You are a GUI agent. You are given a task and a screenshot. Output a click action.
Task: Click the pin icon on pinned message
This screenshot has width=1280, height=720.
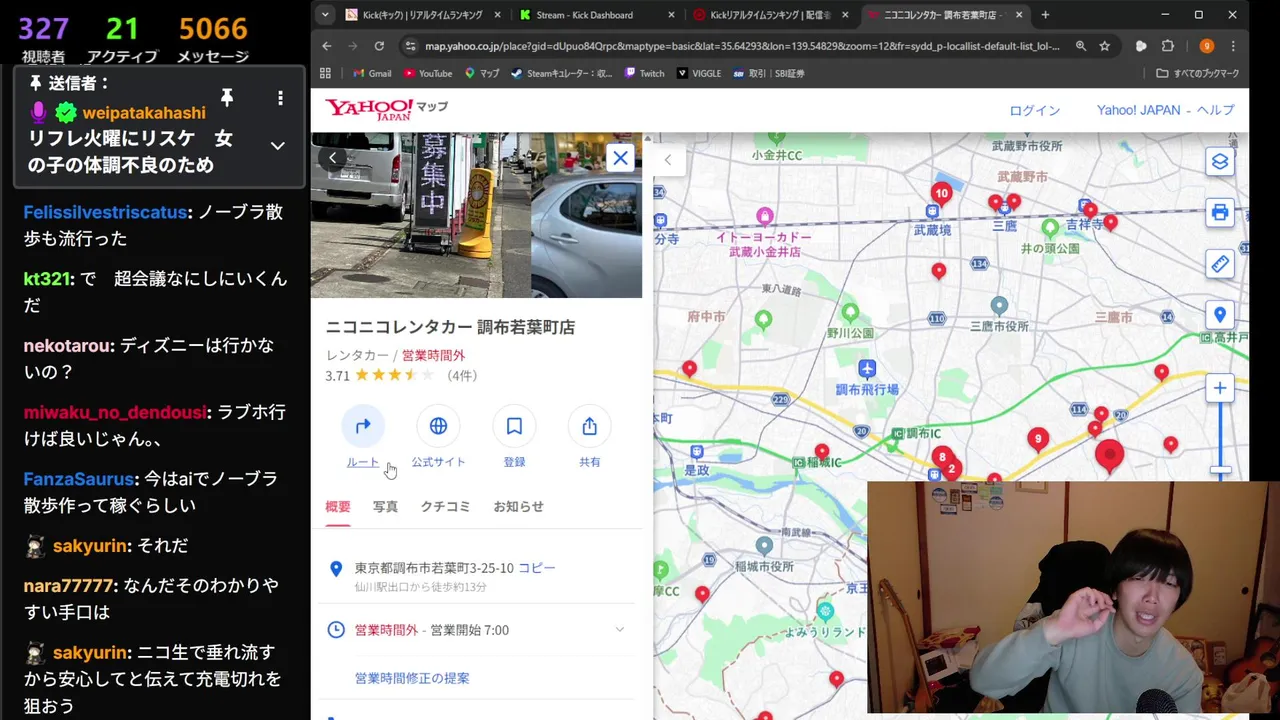point(227,97)
